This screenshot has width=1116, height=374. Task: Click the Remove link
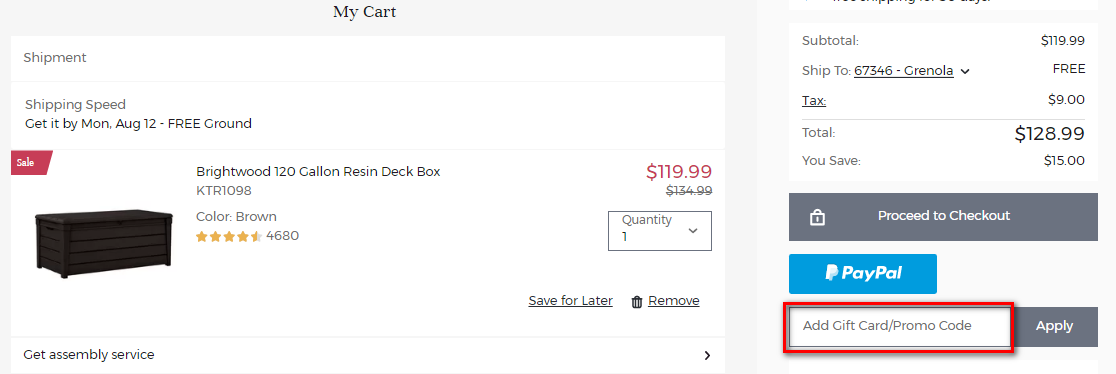coord(673,301)
